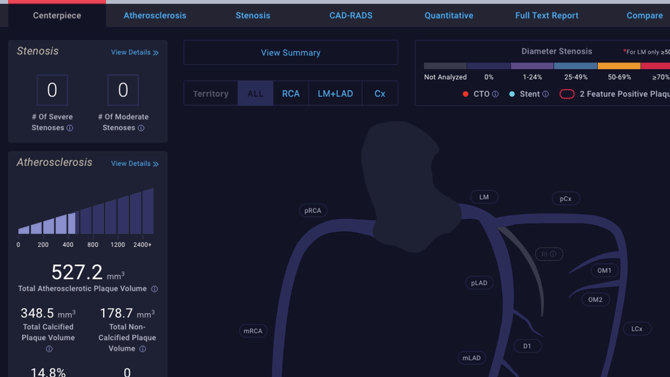The image size is (670, 377).
Task: Click info icon beside Severe Stenoses
Action: (70, 128)
